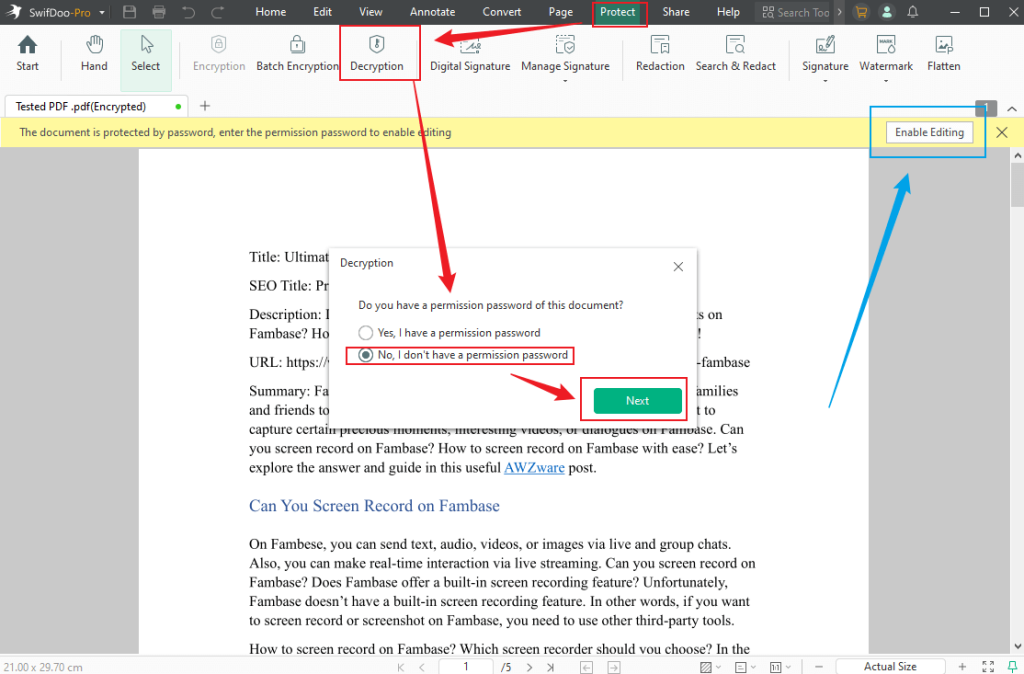This screenshot has height=674, width=1024.
Task: Open the Watermark tool
Action: 885,52
